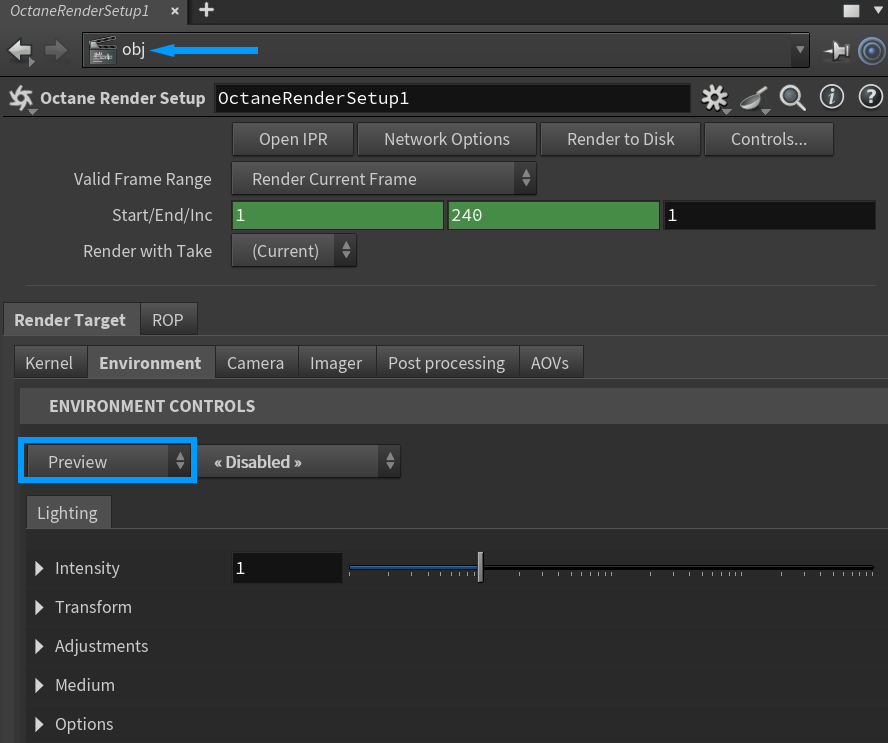The height and width of the screenshot is (743, 888).
Task: Toggle the pin pane icon
Action: click(x=835, y=50)
